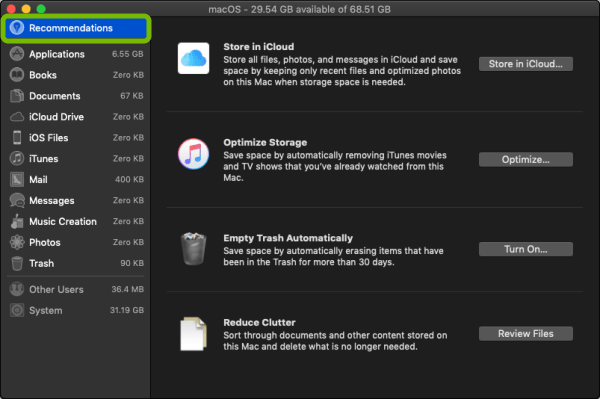Click the Reduce Clutter heading
Image resolution: width=600 pixels, height=399 pixels.
[x=259, y=322]
